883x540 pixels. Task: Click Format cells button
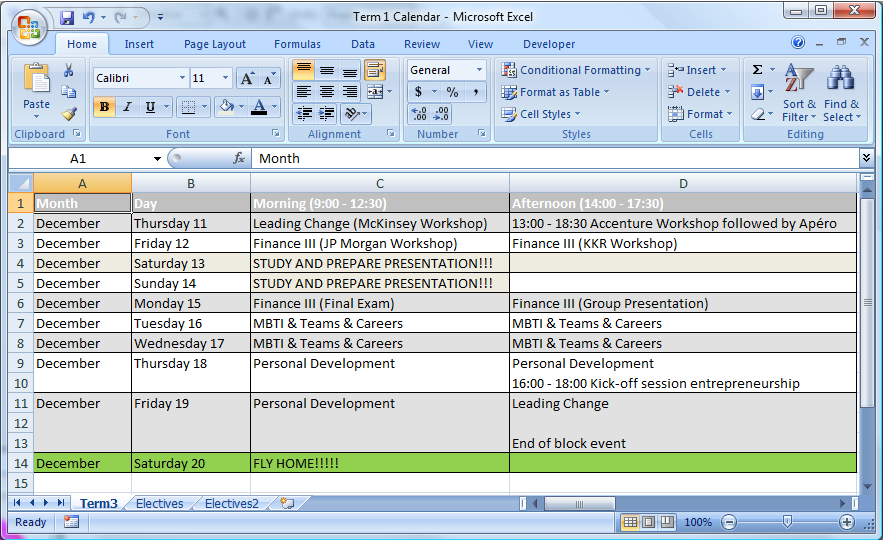(700, 114)
